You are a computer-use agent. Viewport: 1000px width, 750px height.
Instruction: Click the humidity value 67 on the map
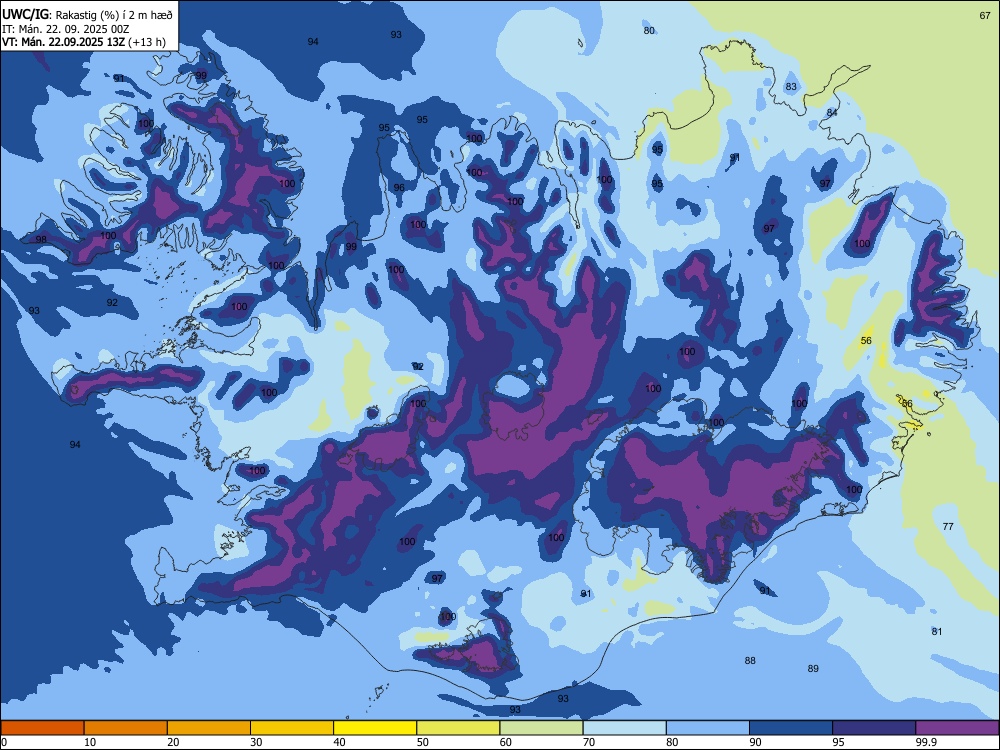tap(985, 16)
